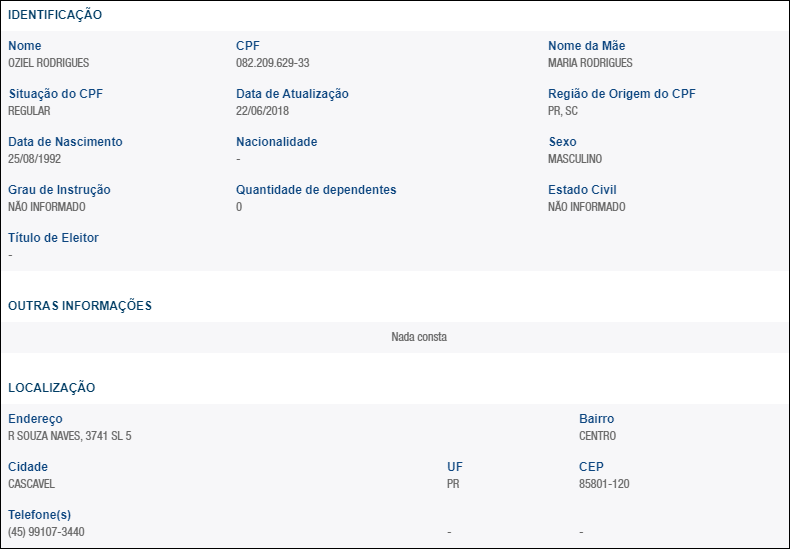Click the name OZIEL RODRIGUES
The height and width of the screenshot is (549, 790).
[x=48, y=63]
